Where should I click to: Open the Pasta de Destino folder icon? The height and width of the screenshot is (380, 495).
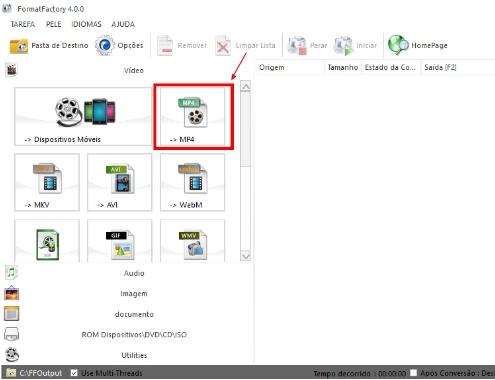tap(19, 46)
